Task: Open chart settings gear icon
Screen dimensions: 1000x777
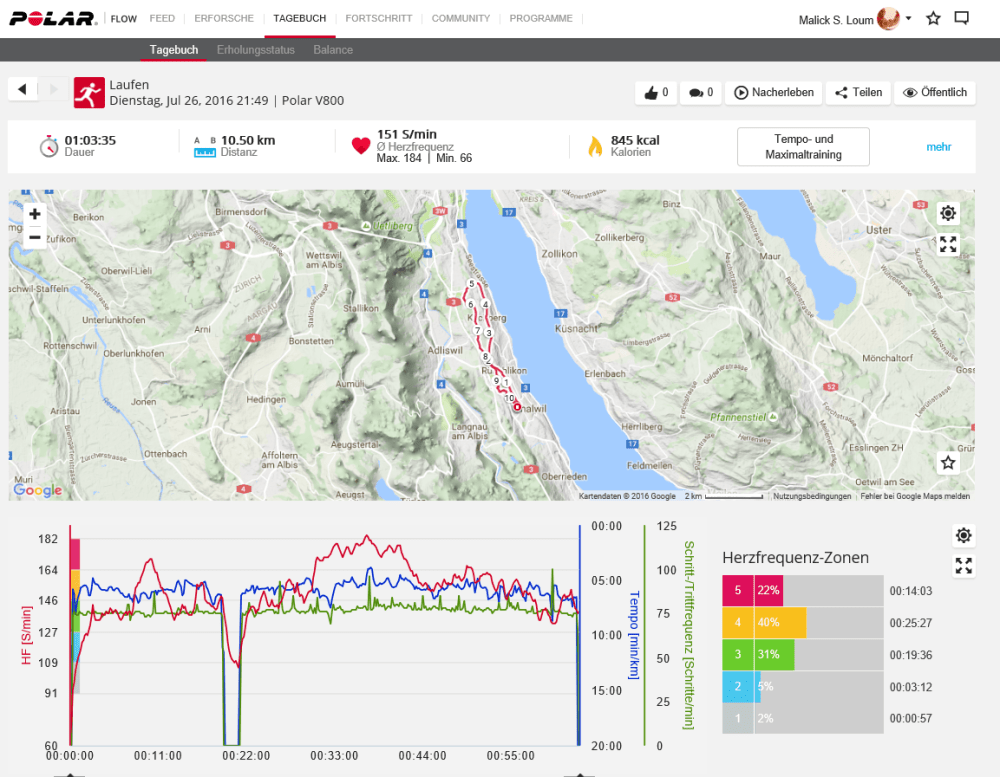Action: coord(963,535)
